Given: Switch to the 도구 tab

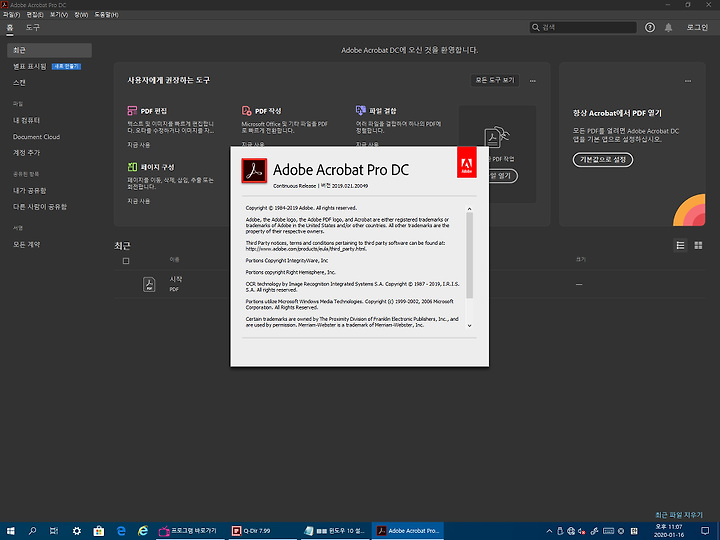Looking at the screenshot, I should coord(33,28).
